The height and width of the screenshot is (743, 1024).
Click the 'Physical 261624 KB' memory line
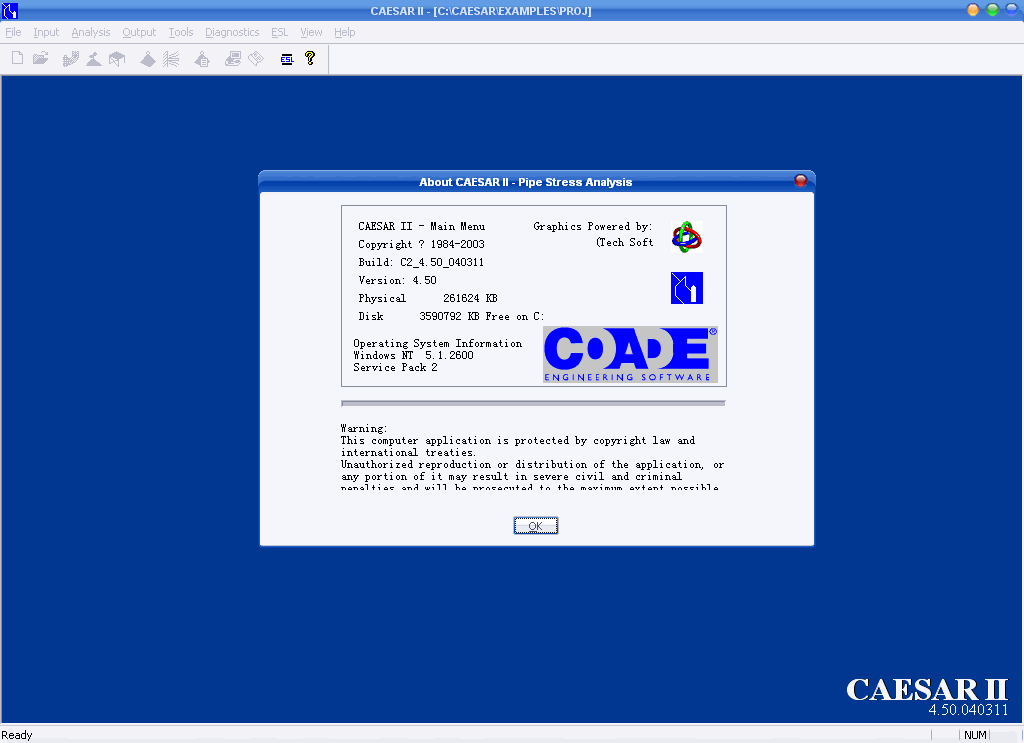[x=428, y=298]
